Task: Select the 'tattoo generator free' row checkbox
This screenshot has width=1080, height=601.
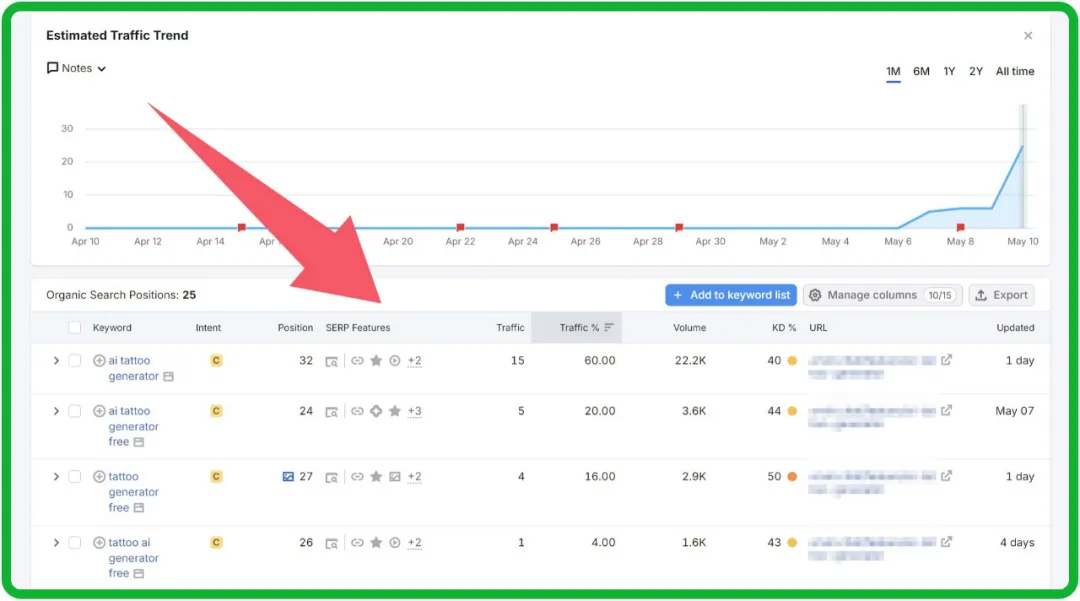Action: click(x=75, y=477)
